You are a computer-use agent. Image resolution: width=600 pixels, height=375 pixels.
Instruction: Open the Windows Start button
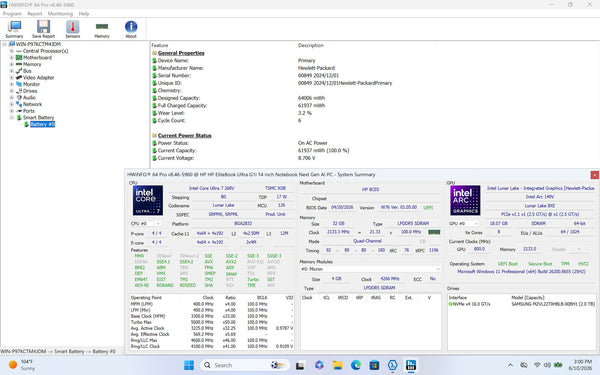[189, 365]
